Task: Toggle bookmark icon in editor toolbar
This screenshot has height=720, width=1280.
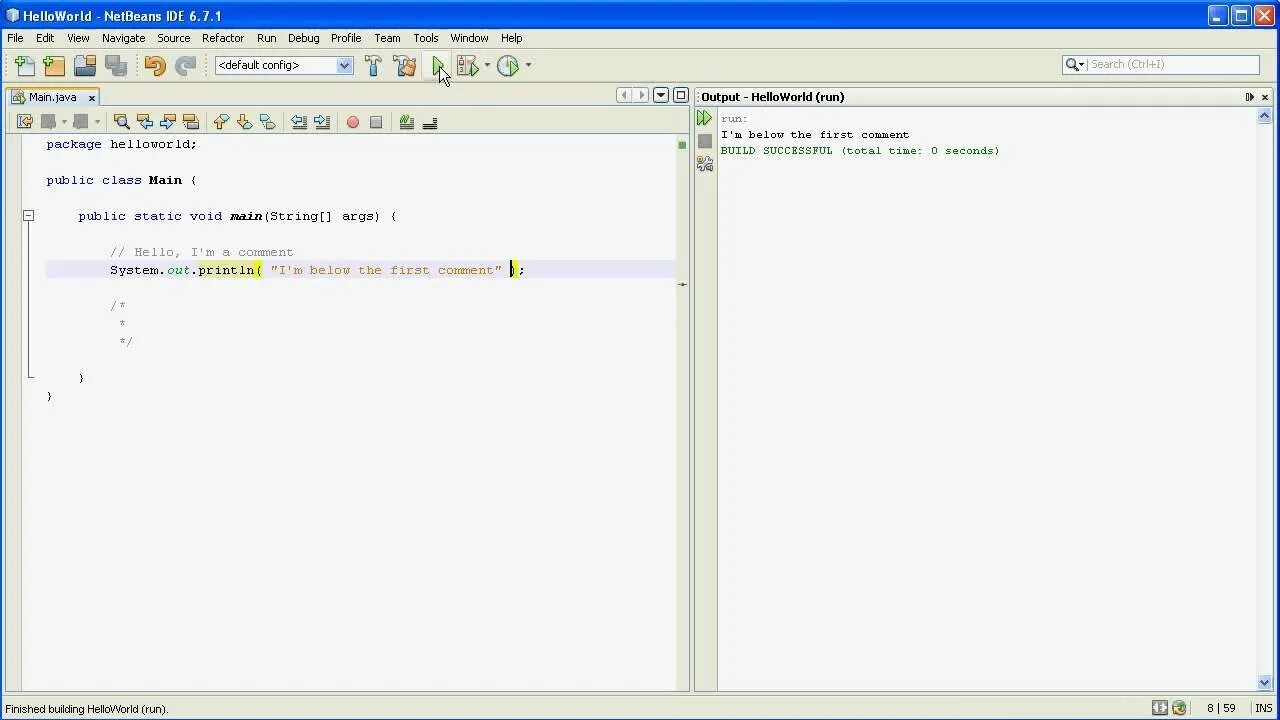Action: (267, 122)
